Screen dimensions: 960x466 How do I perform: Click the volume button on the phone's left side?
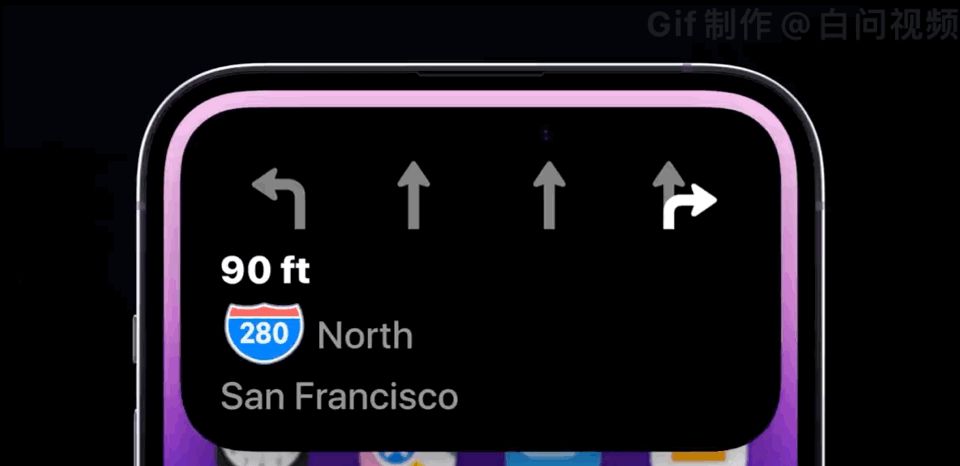click(x=135, y=340)
